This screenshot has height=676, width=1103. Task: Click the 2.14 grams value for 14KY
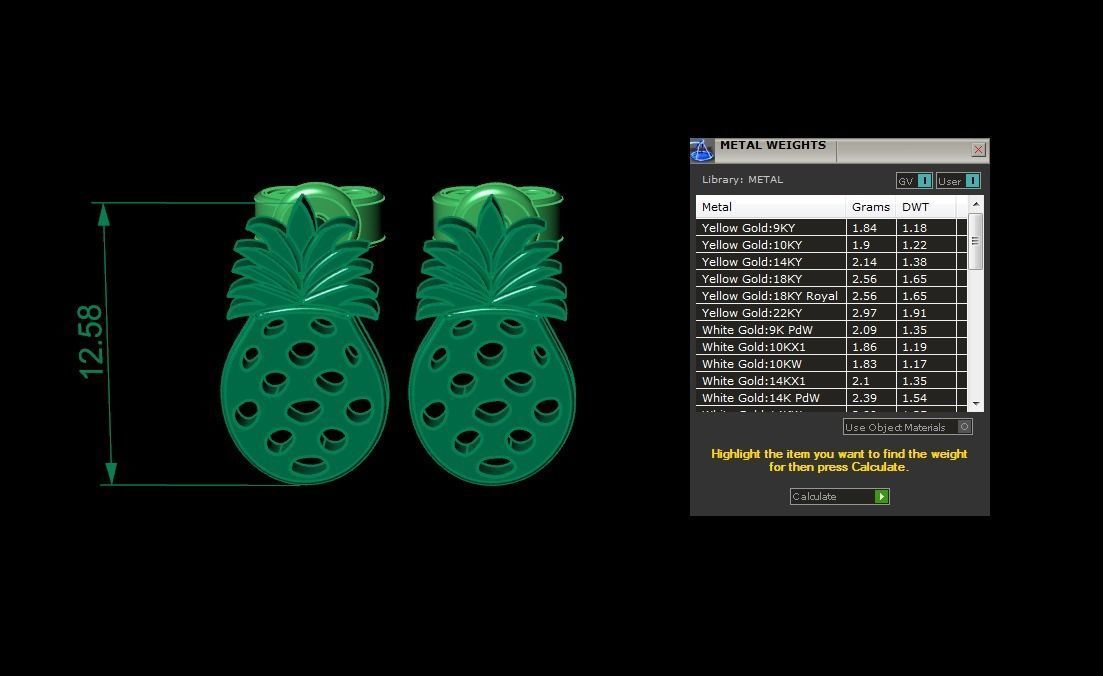click(865, 262)
